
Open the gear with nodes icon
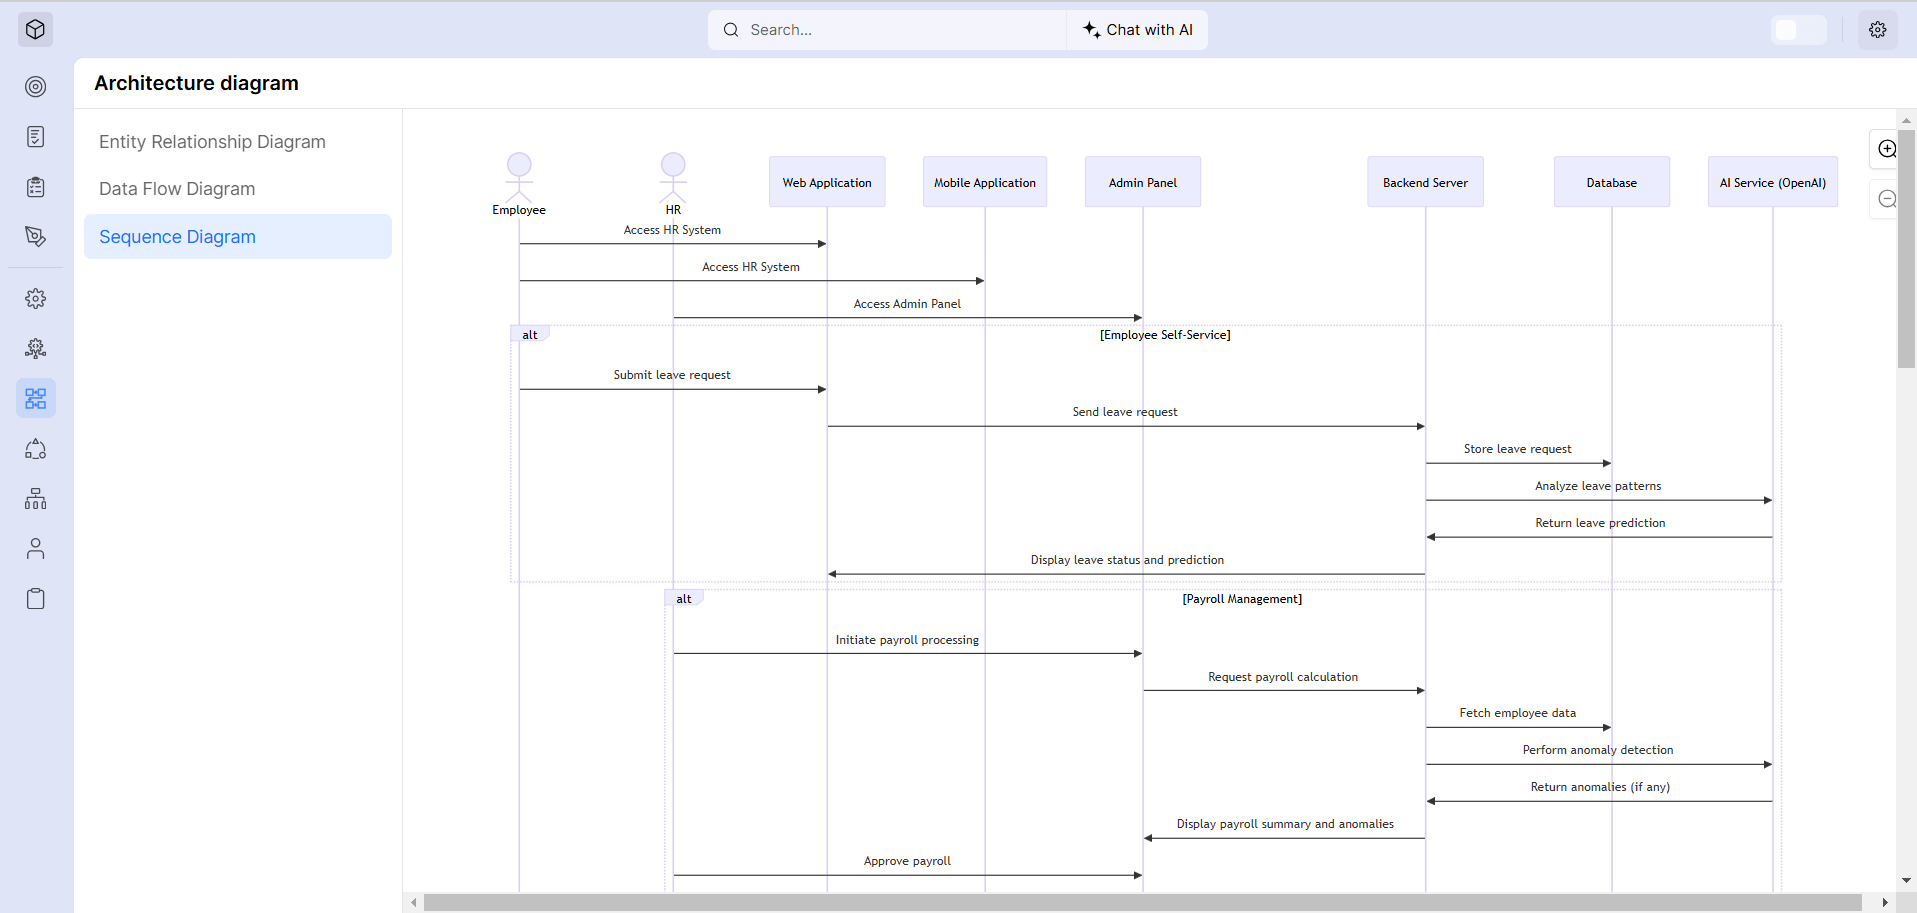[35, 349]
